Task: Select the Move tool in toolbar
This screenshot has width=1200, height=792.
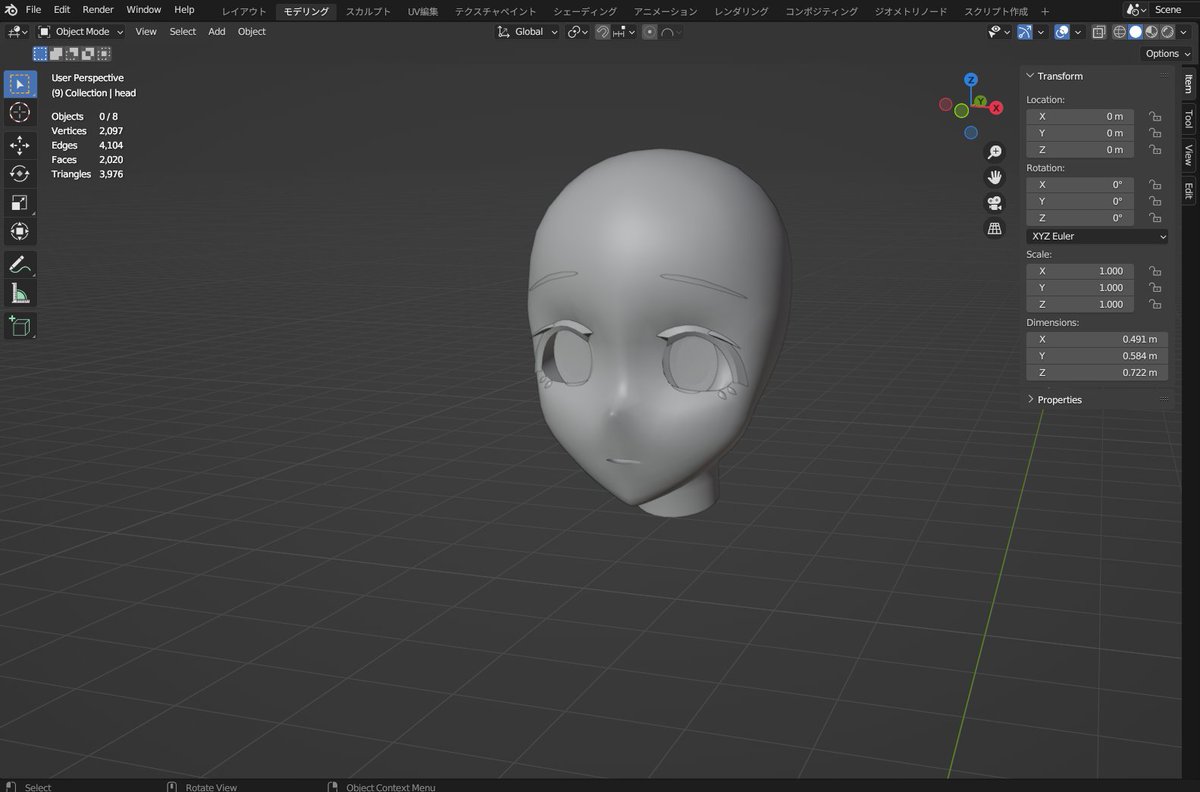Action: [x=20, y=145]
